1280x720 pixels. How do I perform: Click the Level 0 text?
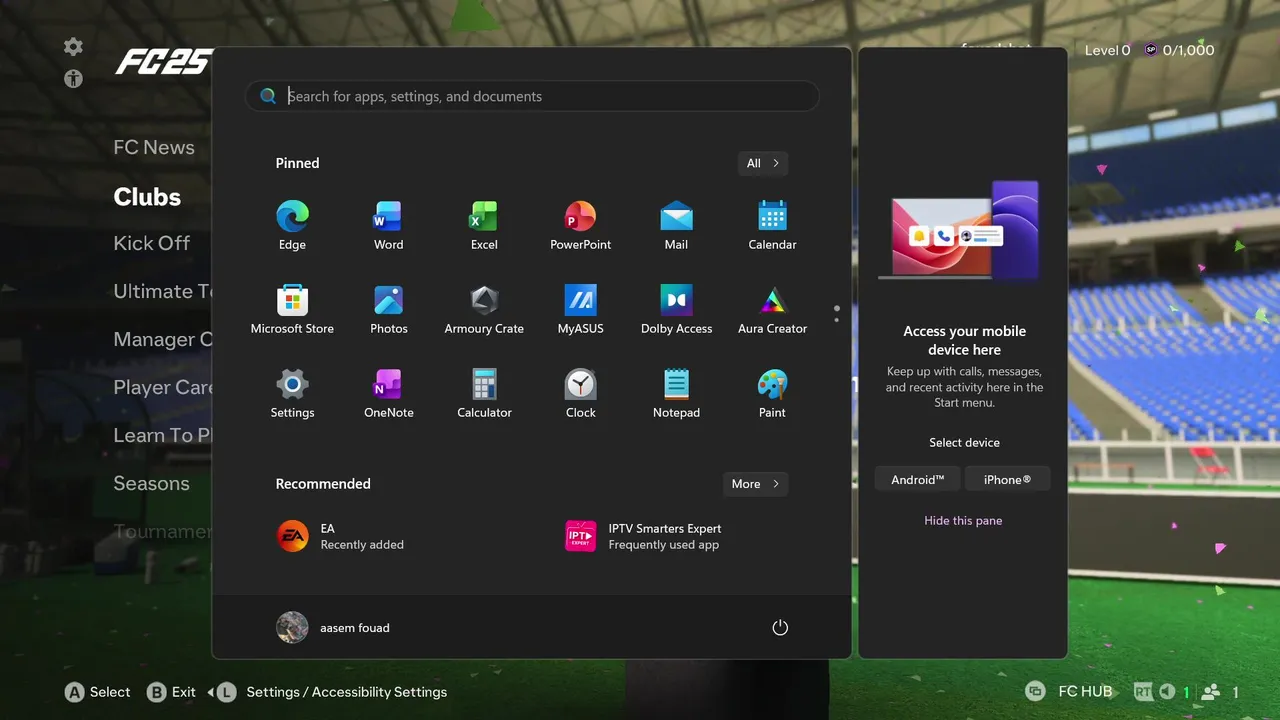(x=1108, y=50)
